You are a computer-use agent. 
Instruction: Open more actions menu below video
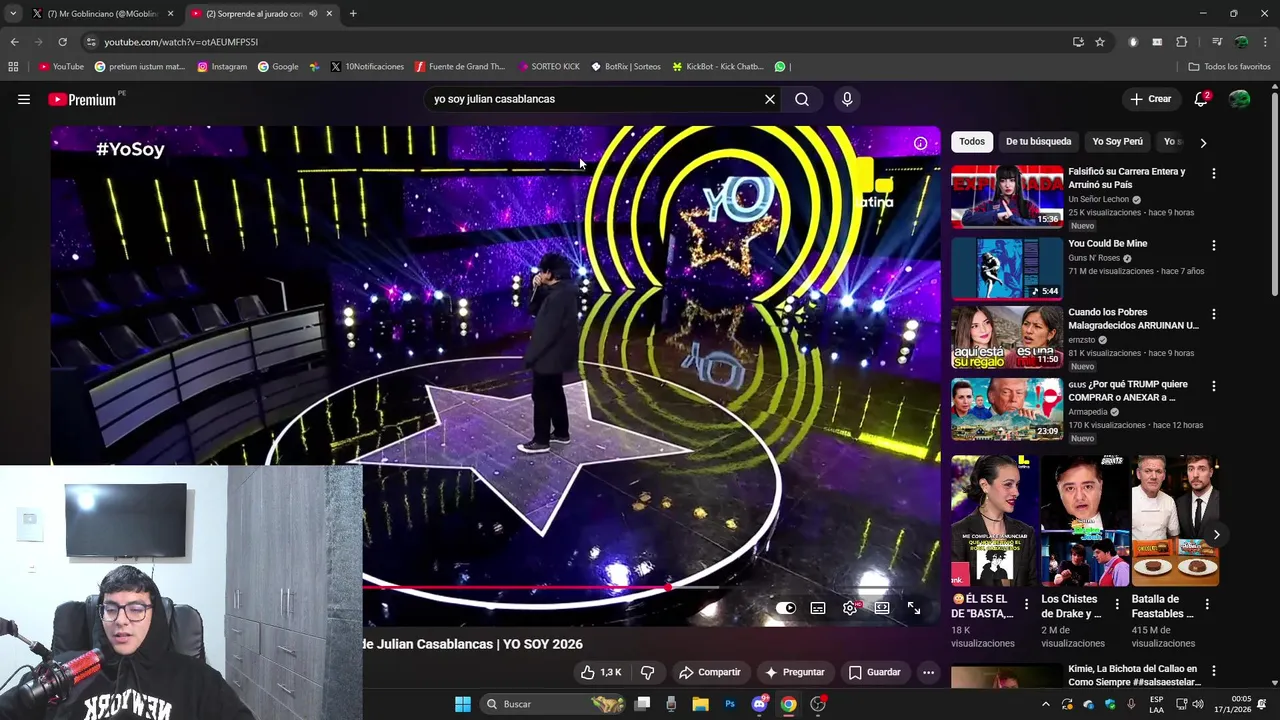click(928, 672)
